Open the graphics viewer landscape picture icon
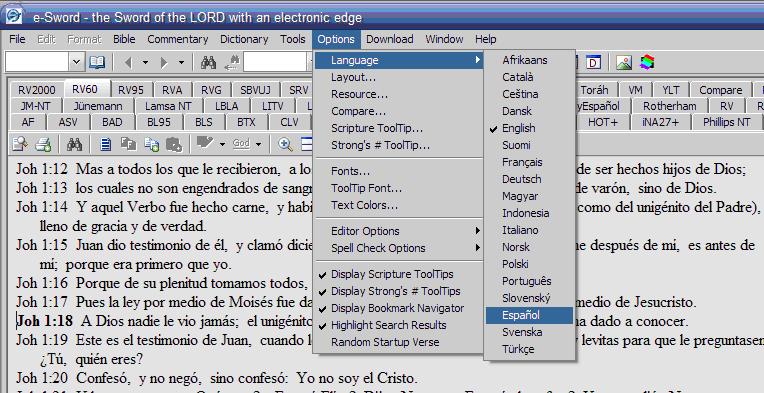This screenshot has height=393, width=764. click(x=624, y=62)
